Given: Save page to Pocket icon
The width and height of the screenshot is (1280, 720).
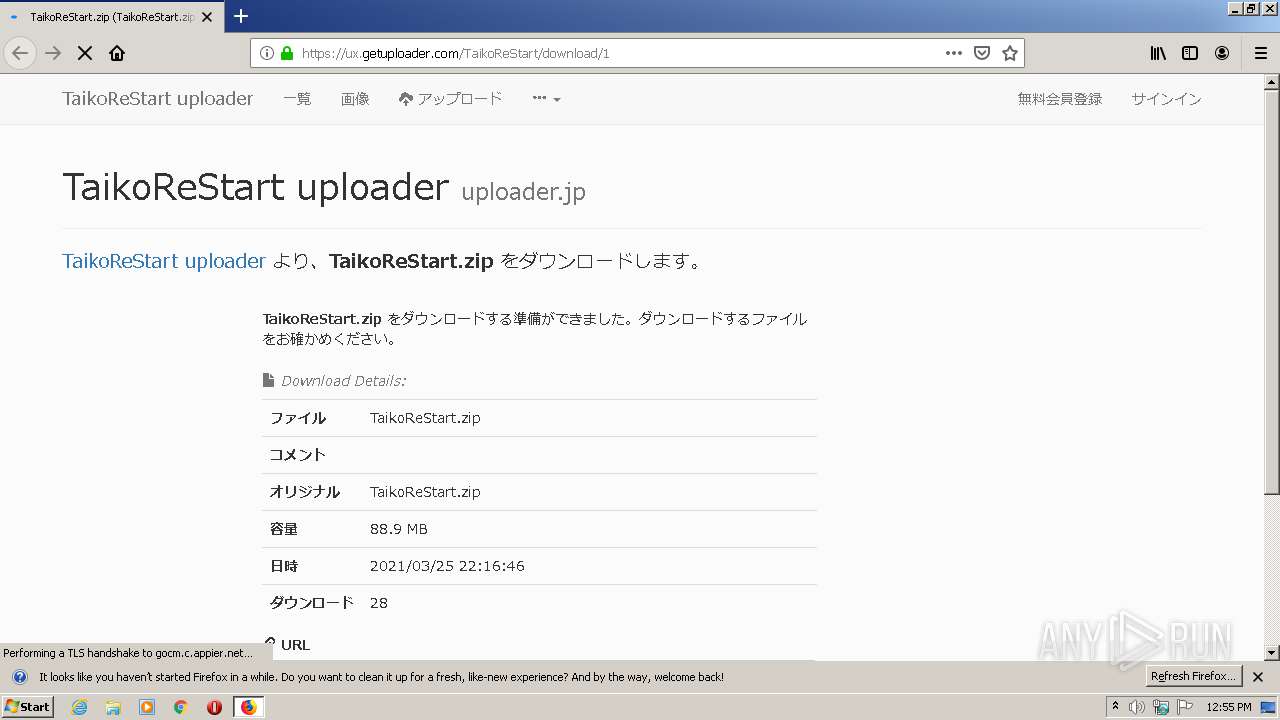Looking at the screenshot, I should click(982, 53).
